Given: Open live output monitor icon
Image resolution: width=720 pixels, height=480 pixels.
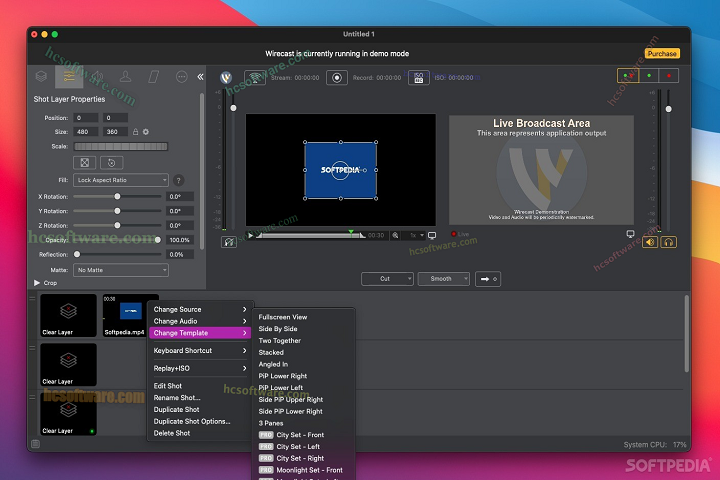Looking at the screenshot, I should coord(630,234).
